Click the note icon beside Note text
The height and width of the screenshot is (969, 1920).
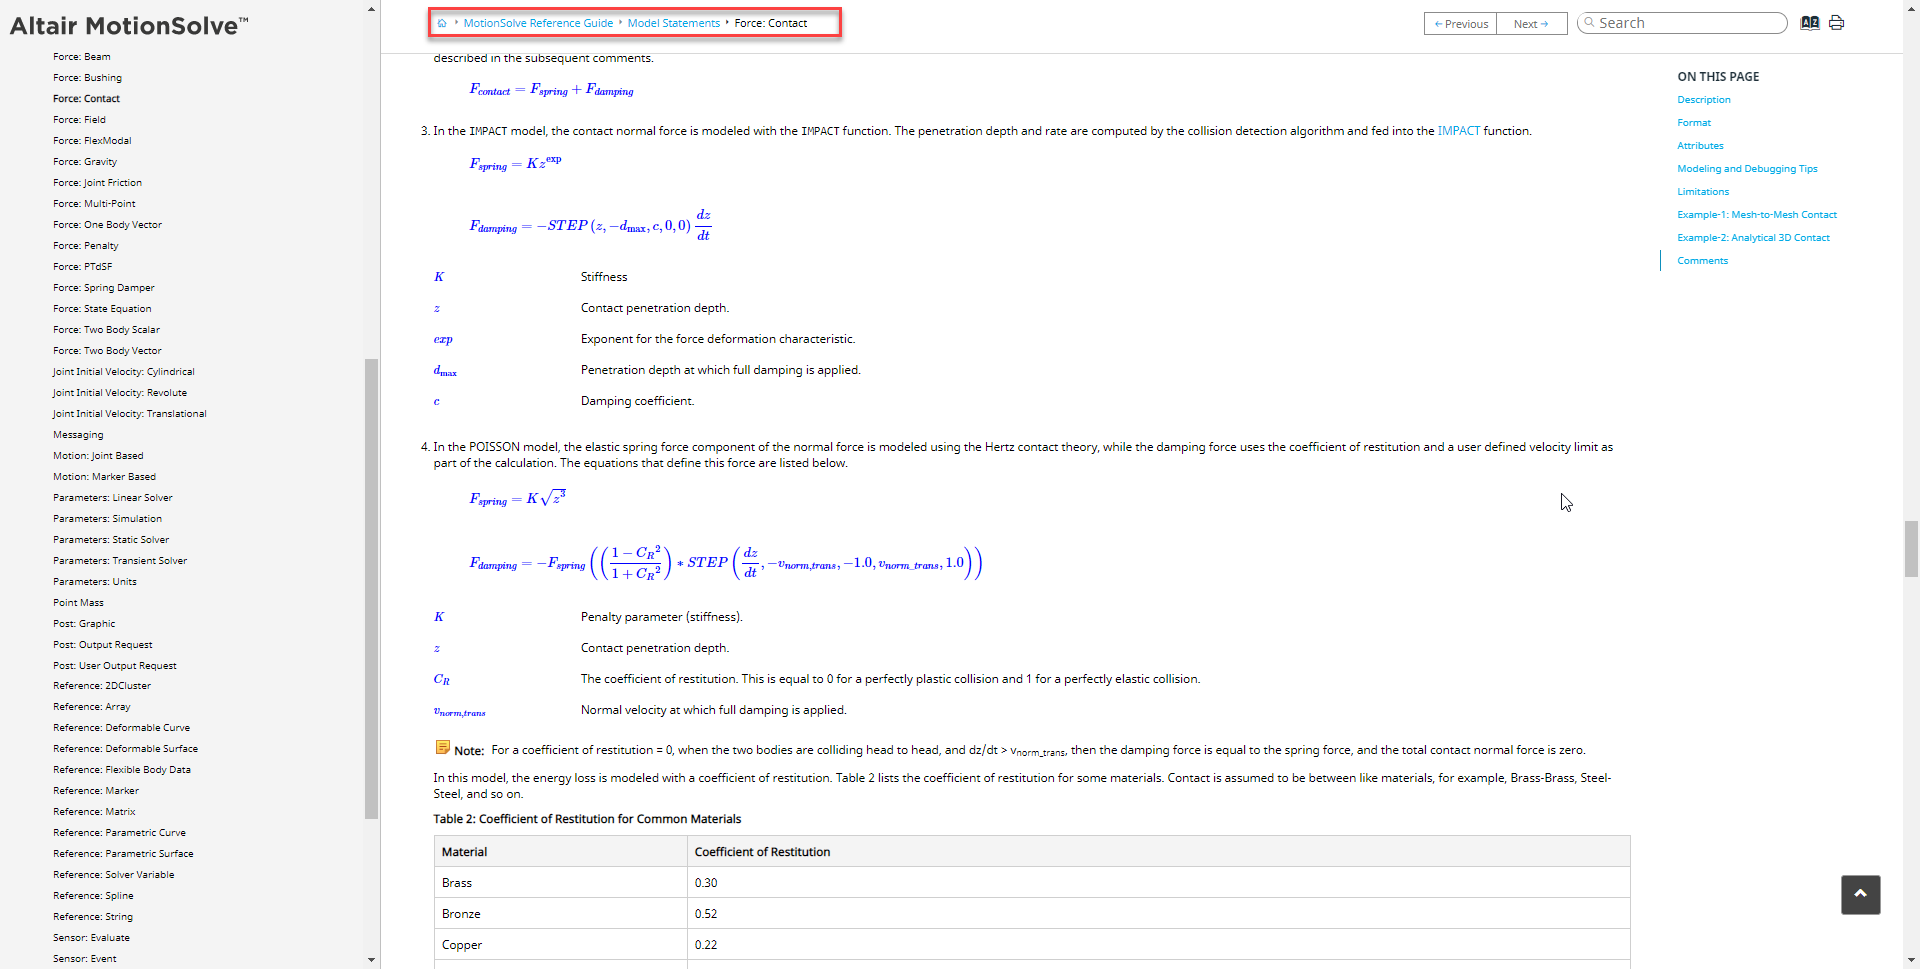tap(442, 747)
